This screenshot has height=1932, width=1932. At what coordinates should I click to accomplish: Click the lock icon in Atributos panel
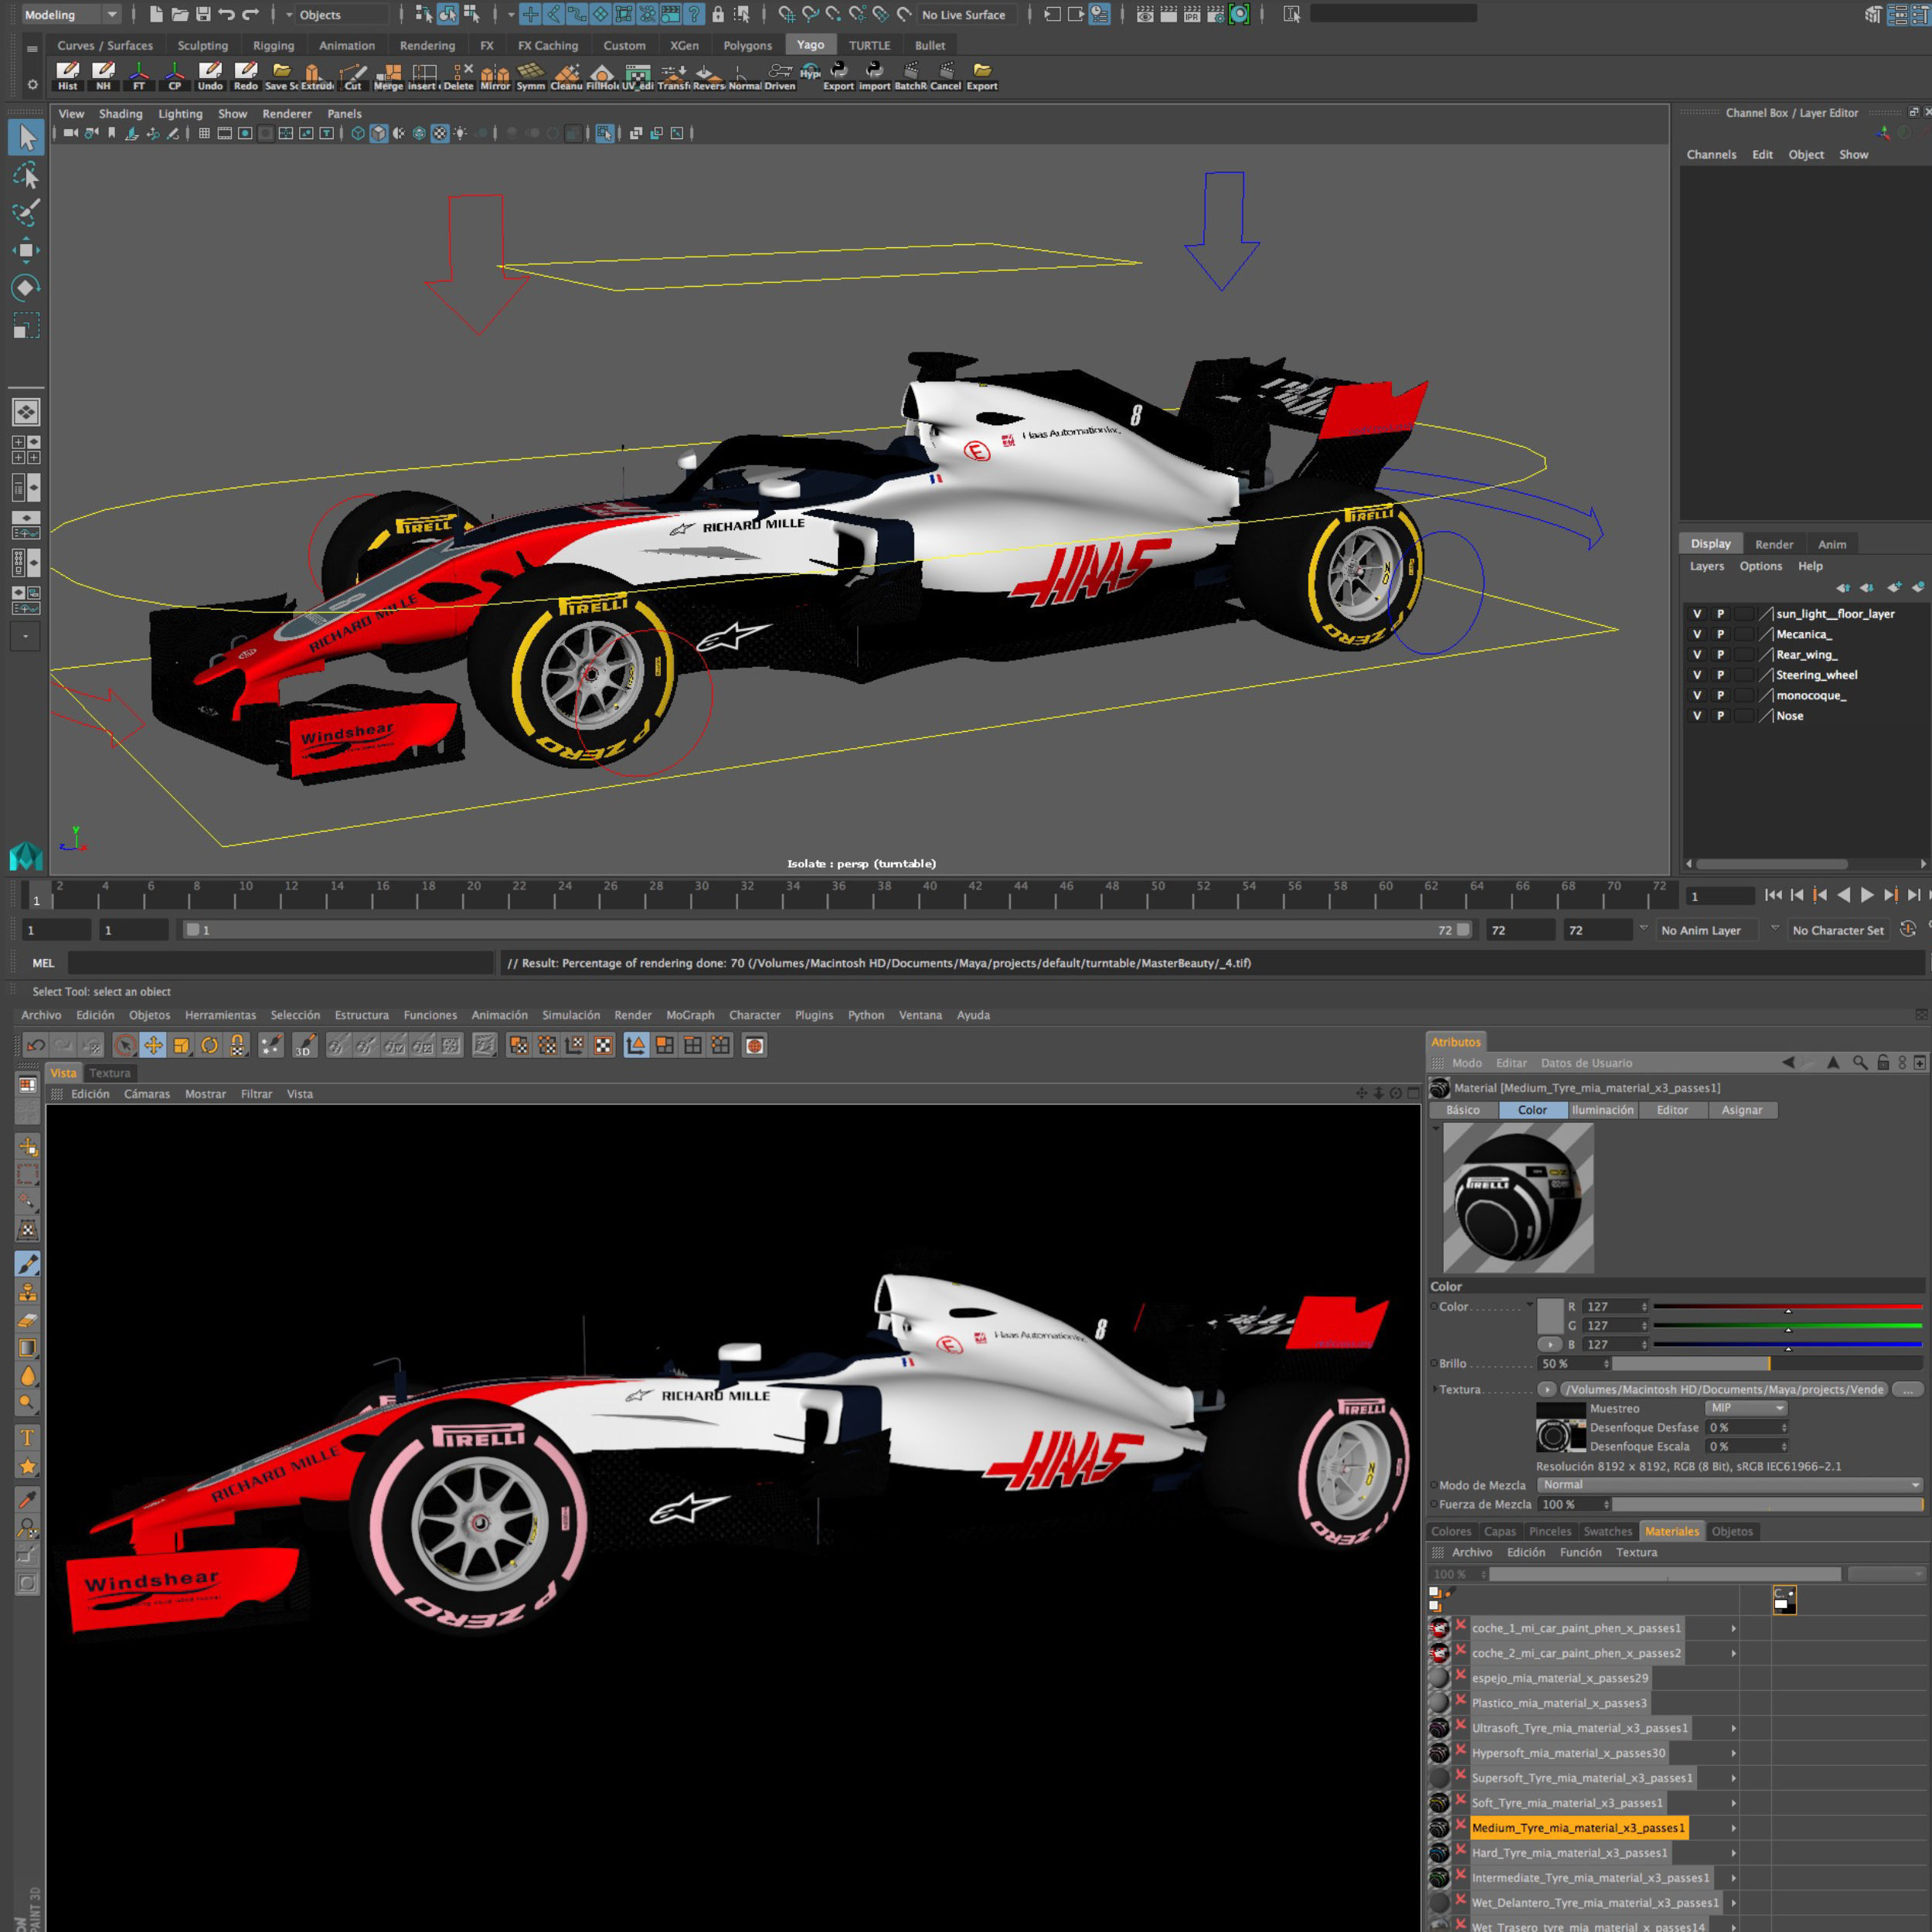[x=1882, y=1063]
